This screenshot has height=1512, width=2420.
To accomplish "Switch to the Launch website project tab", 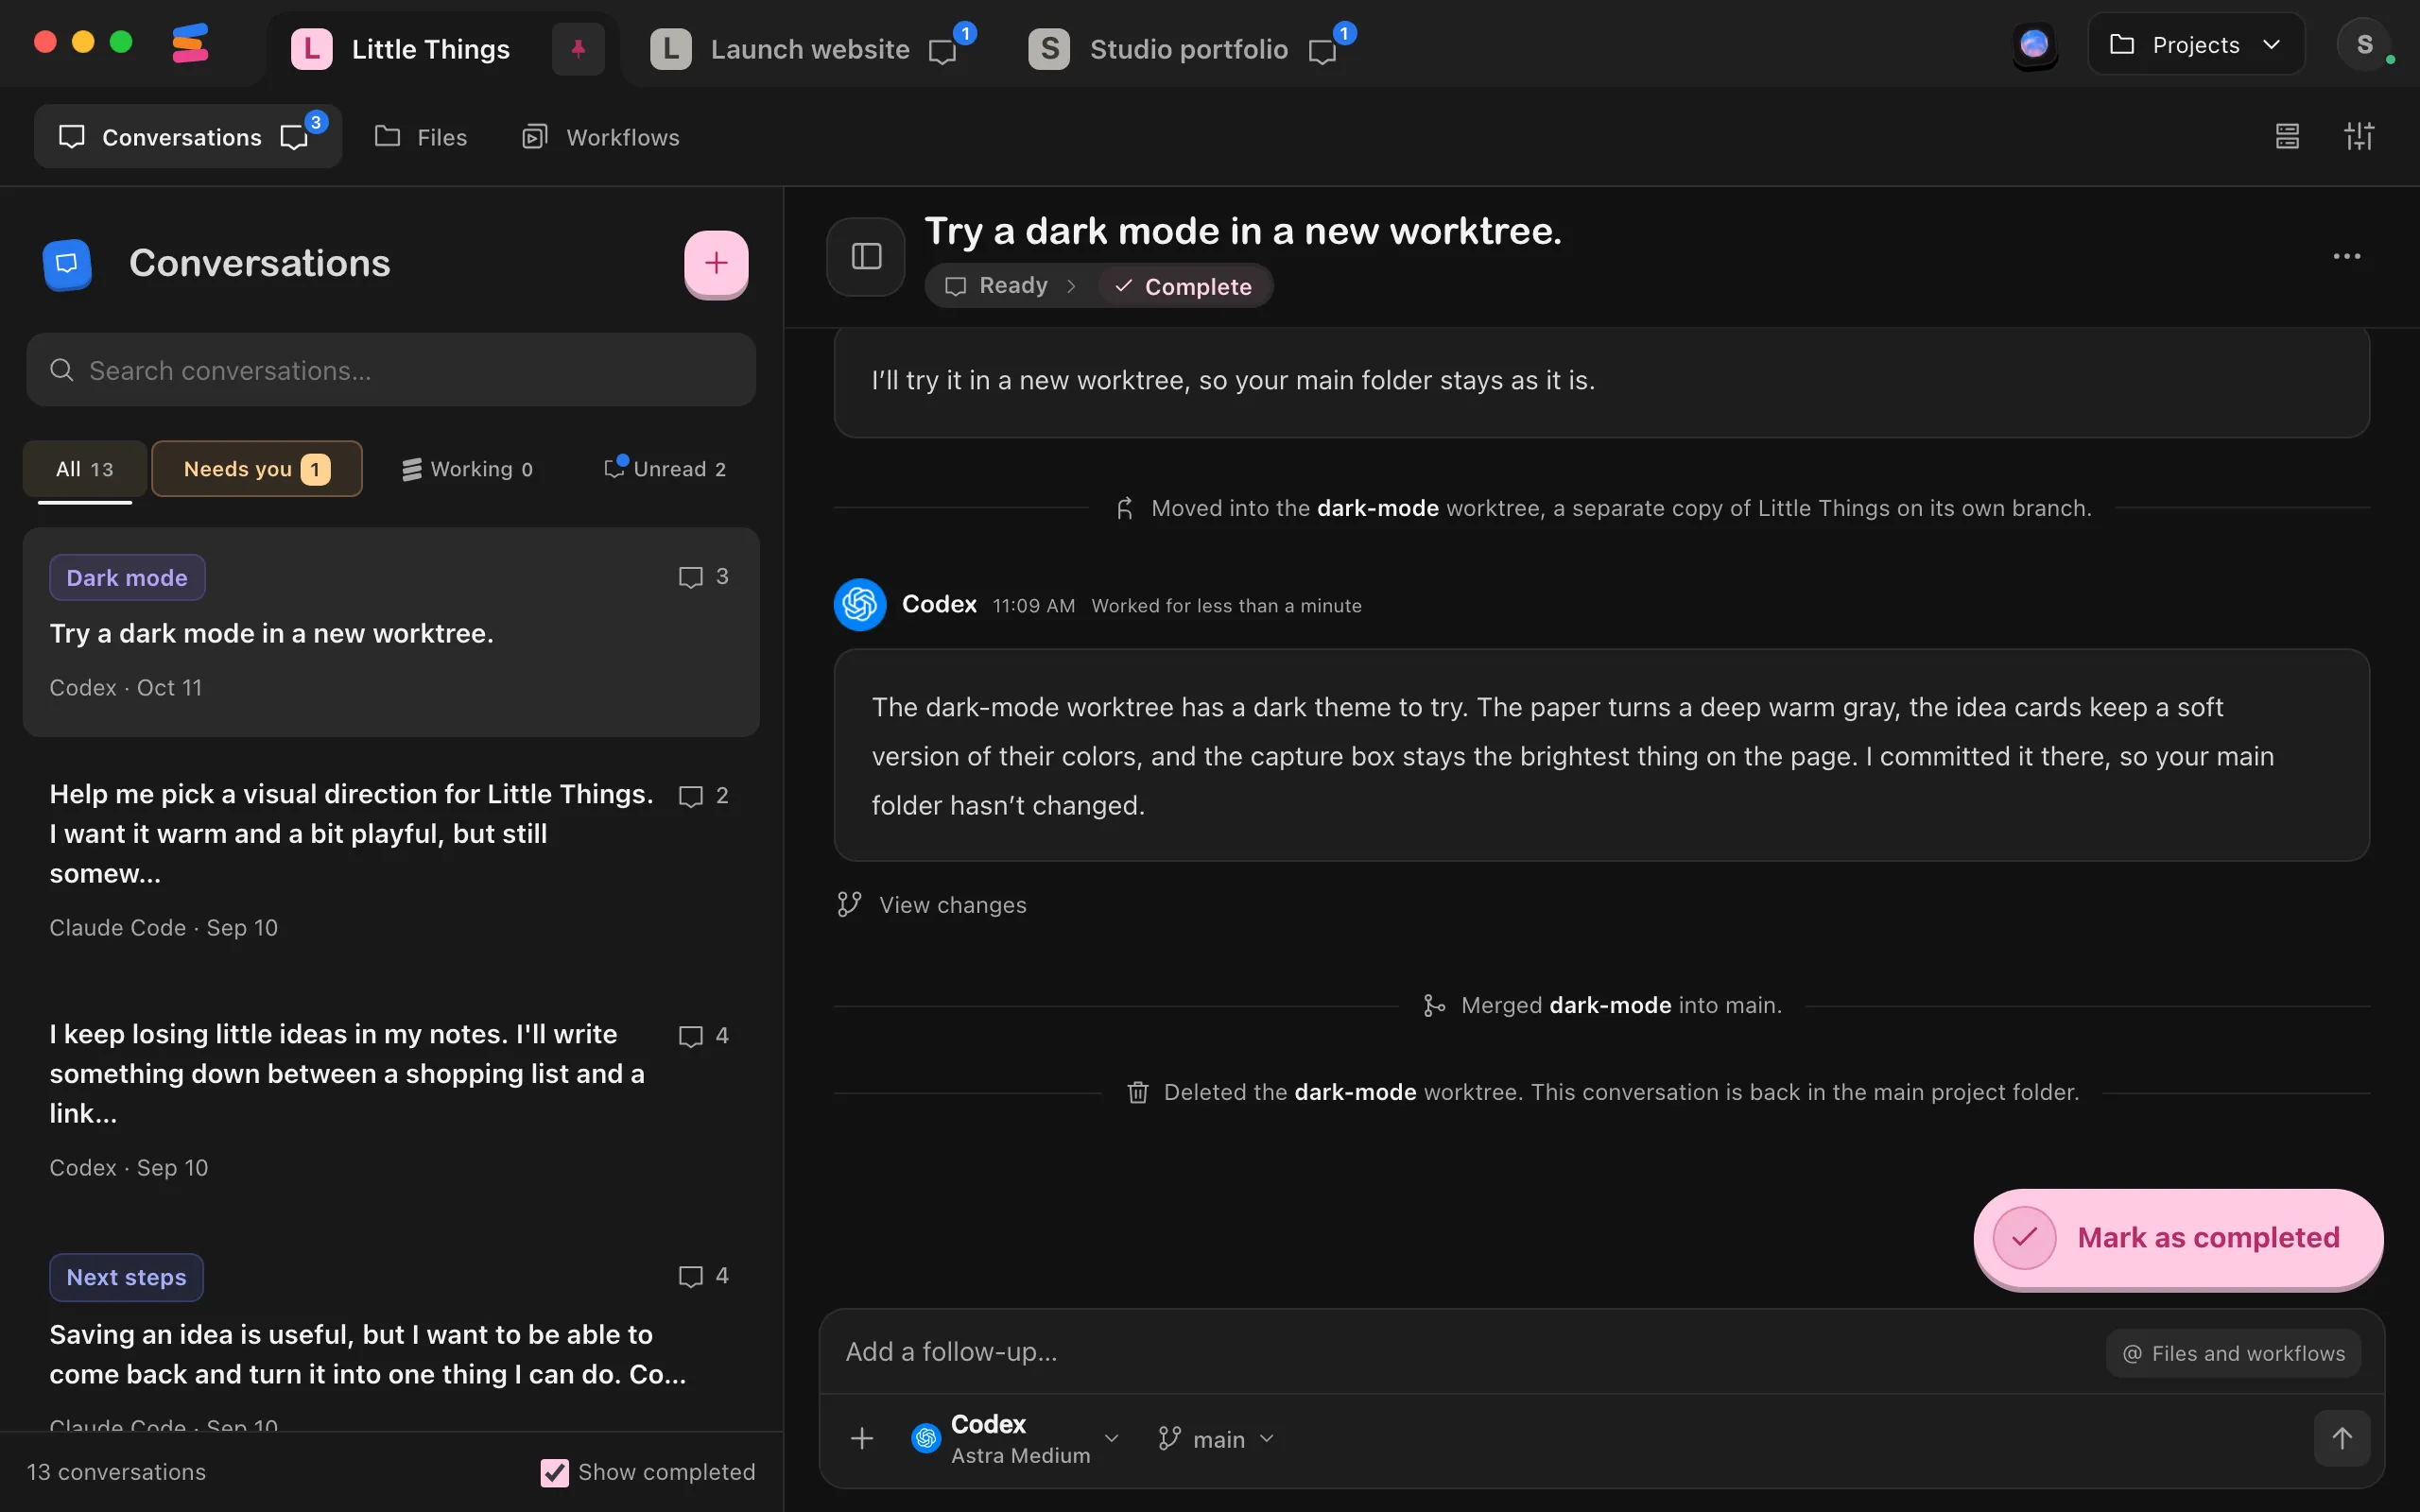I will pos(809,48).
